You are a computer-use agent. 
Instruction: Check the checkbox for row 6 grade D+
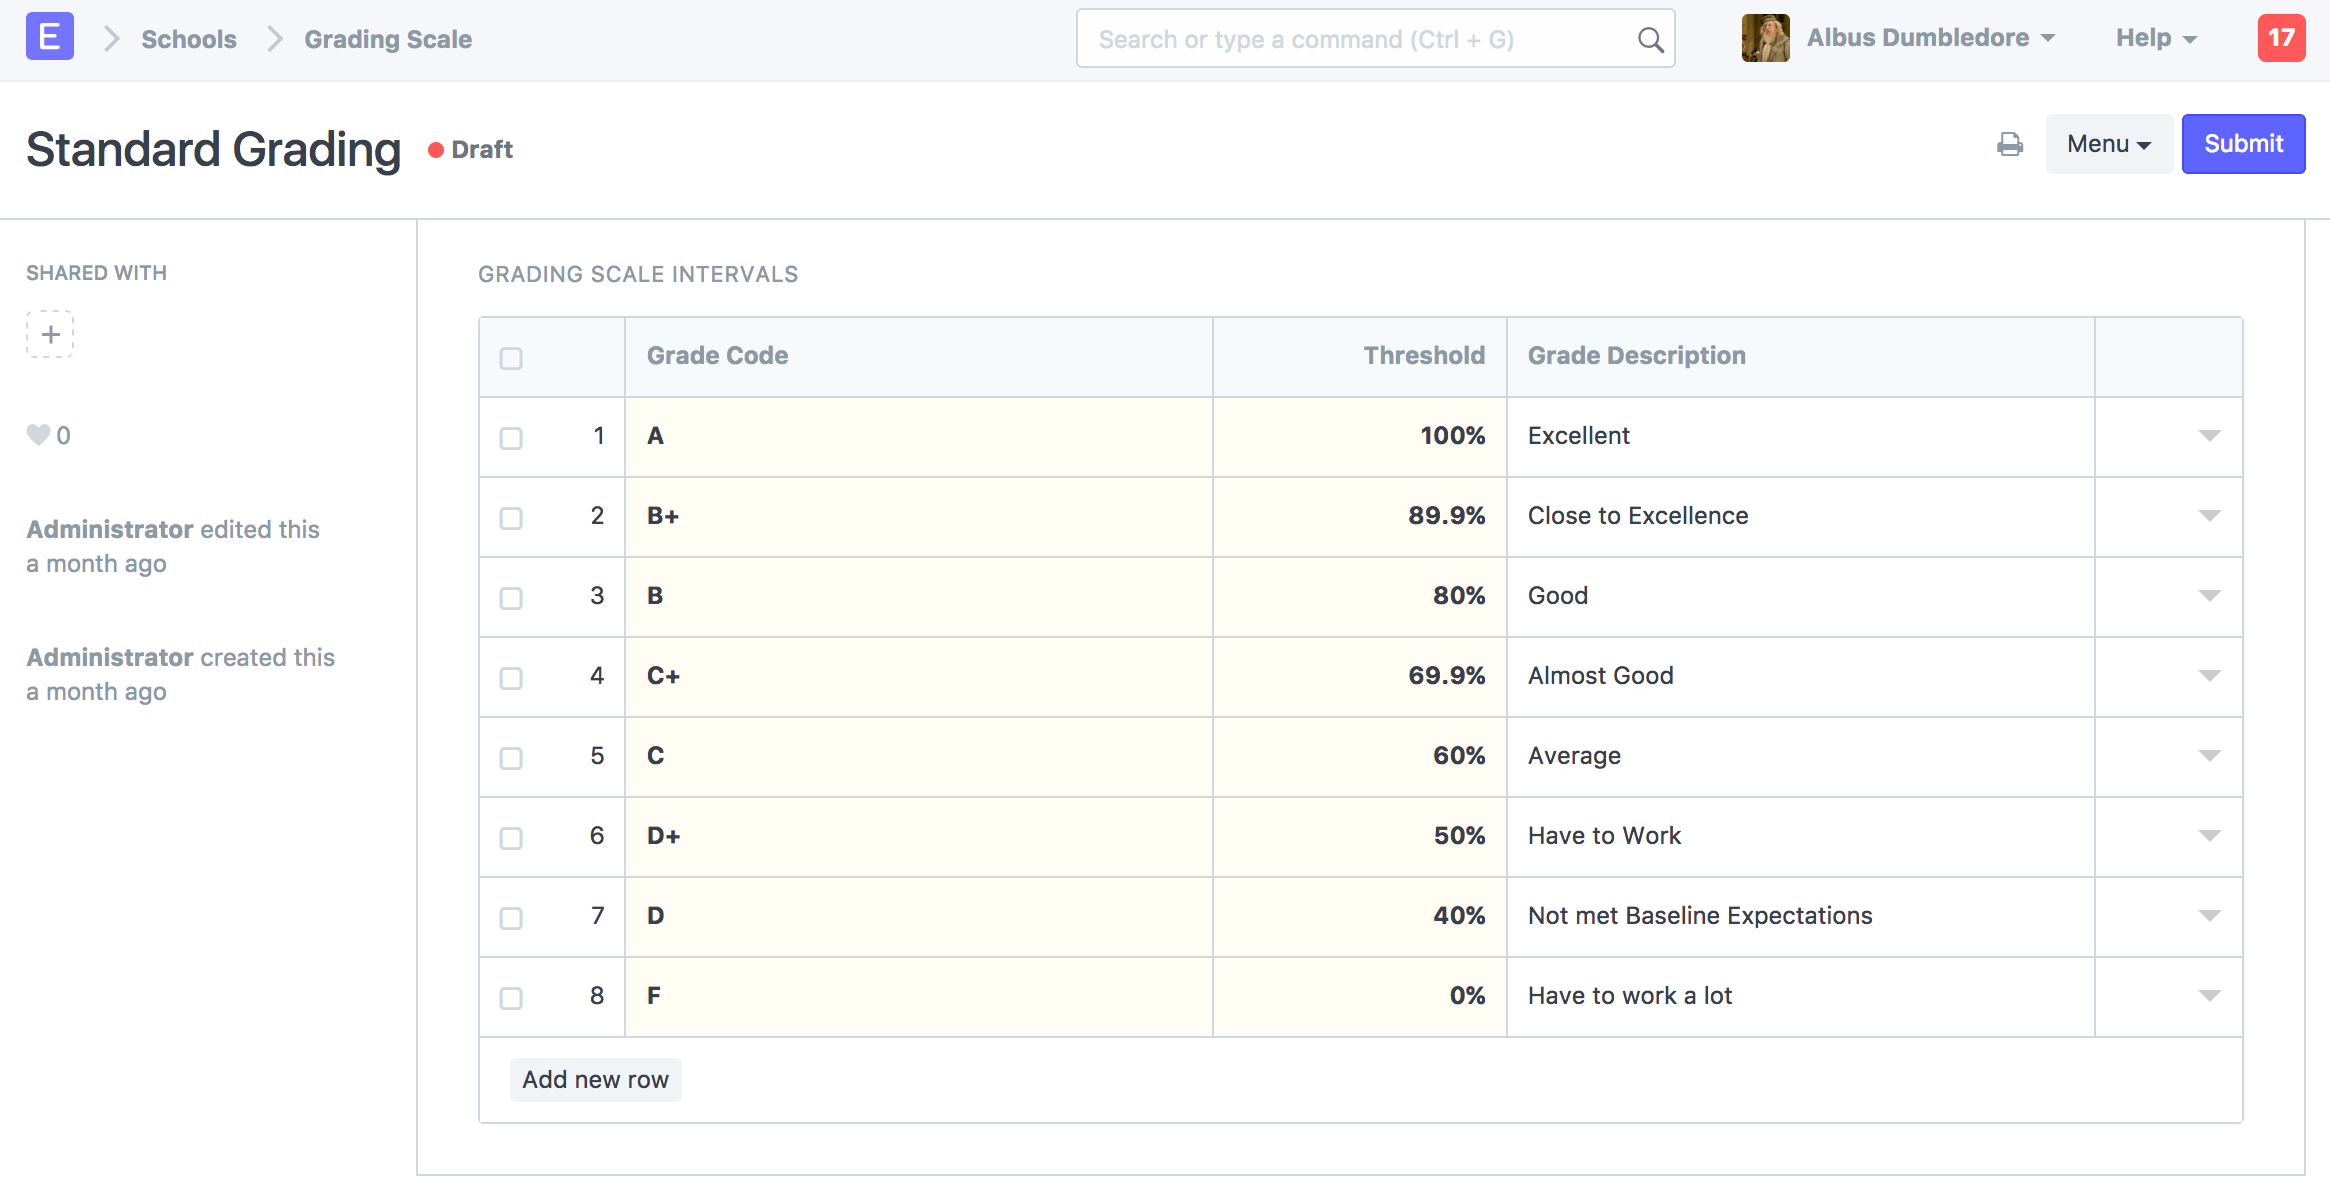511,838
